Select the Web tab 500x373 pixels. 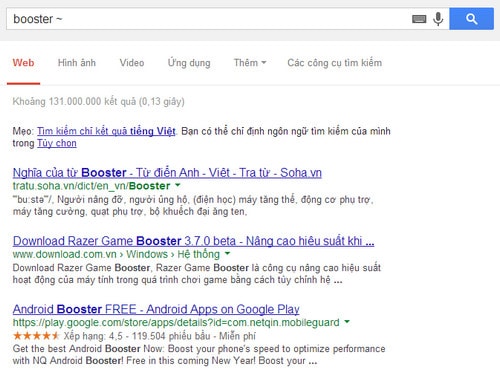pyautogui.click(x=23, y=63)
